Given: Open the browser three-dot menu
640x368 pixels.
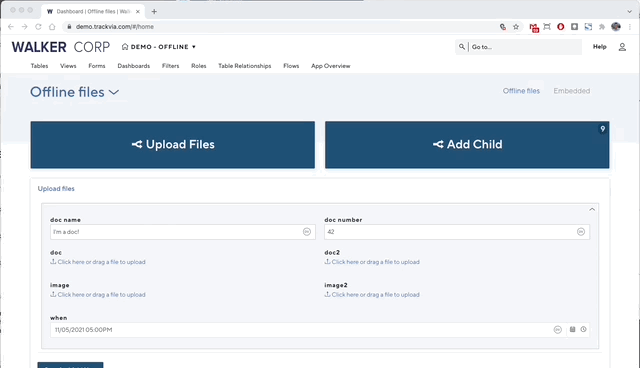Looking at the screenshot, I should pyautogui.click(x=630, y=27).
